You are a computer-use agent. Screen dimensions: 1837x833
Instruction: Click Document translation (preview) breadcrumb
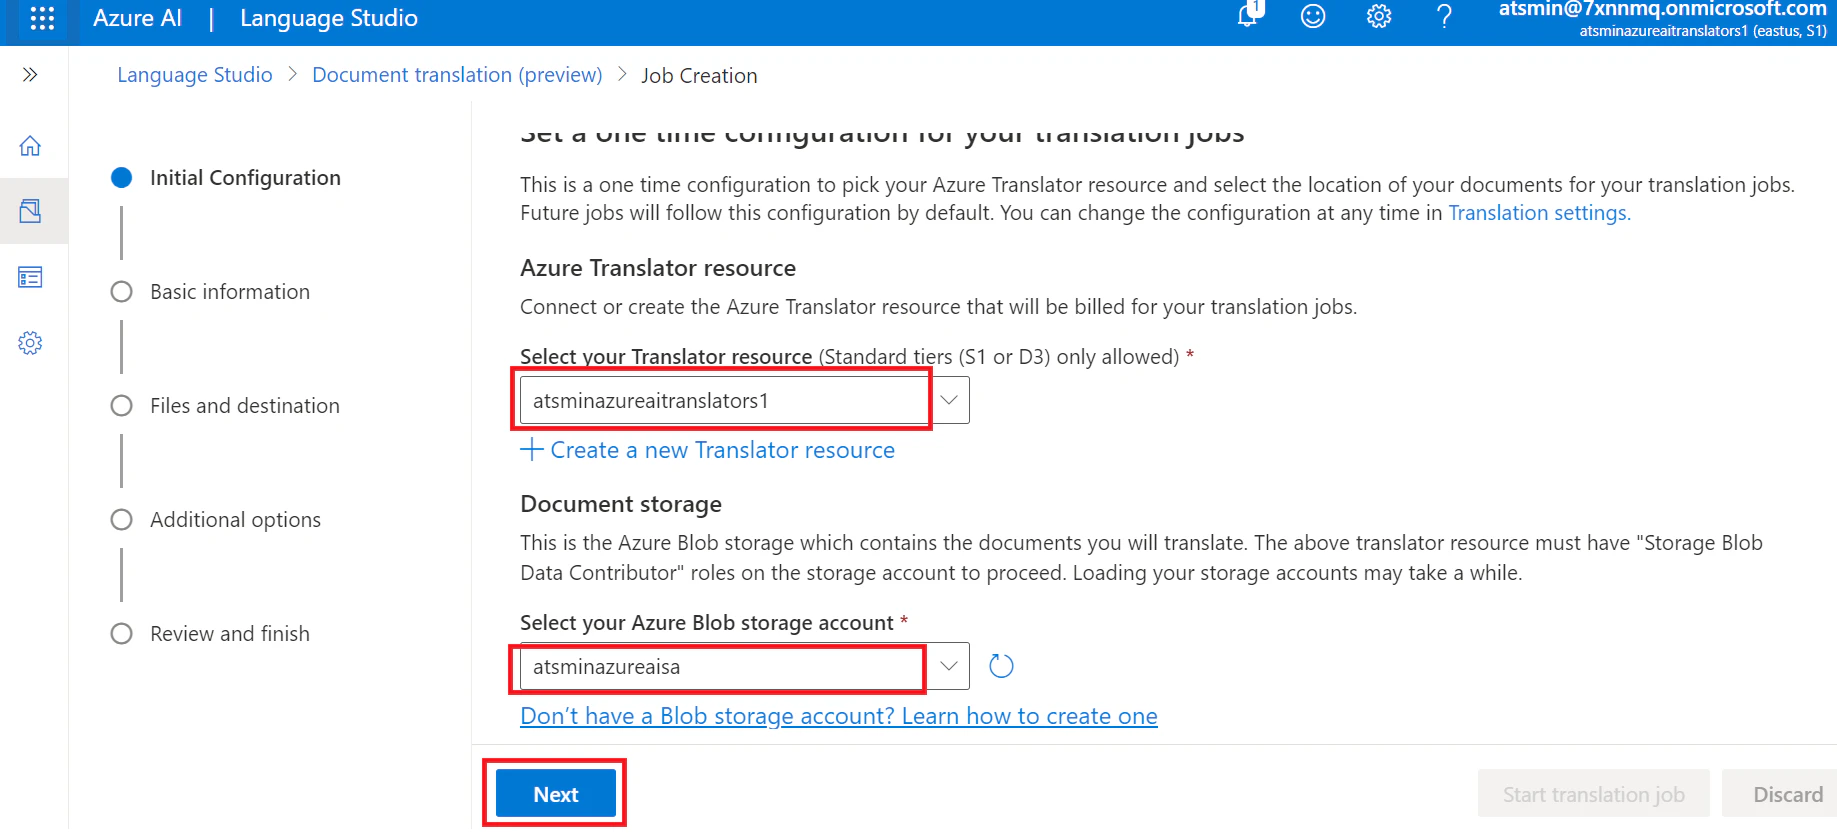click(457, 75)
